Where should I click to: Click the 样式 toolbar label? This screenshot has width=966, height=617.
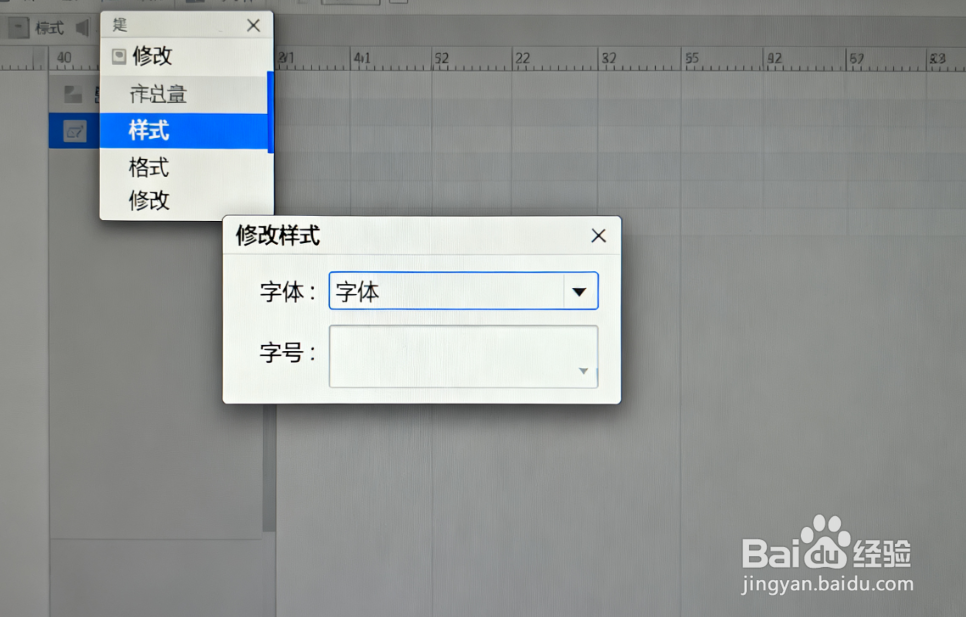pos(47,27)
